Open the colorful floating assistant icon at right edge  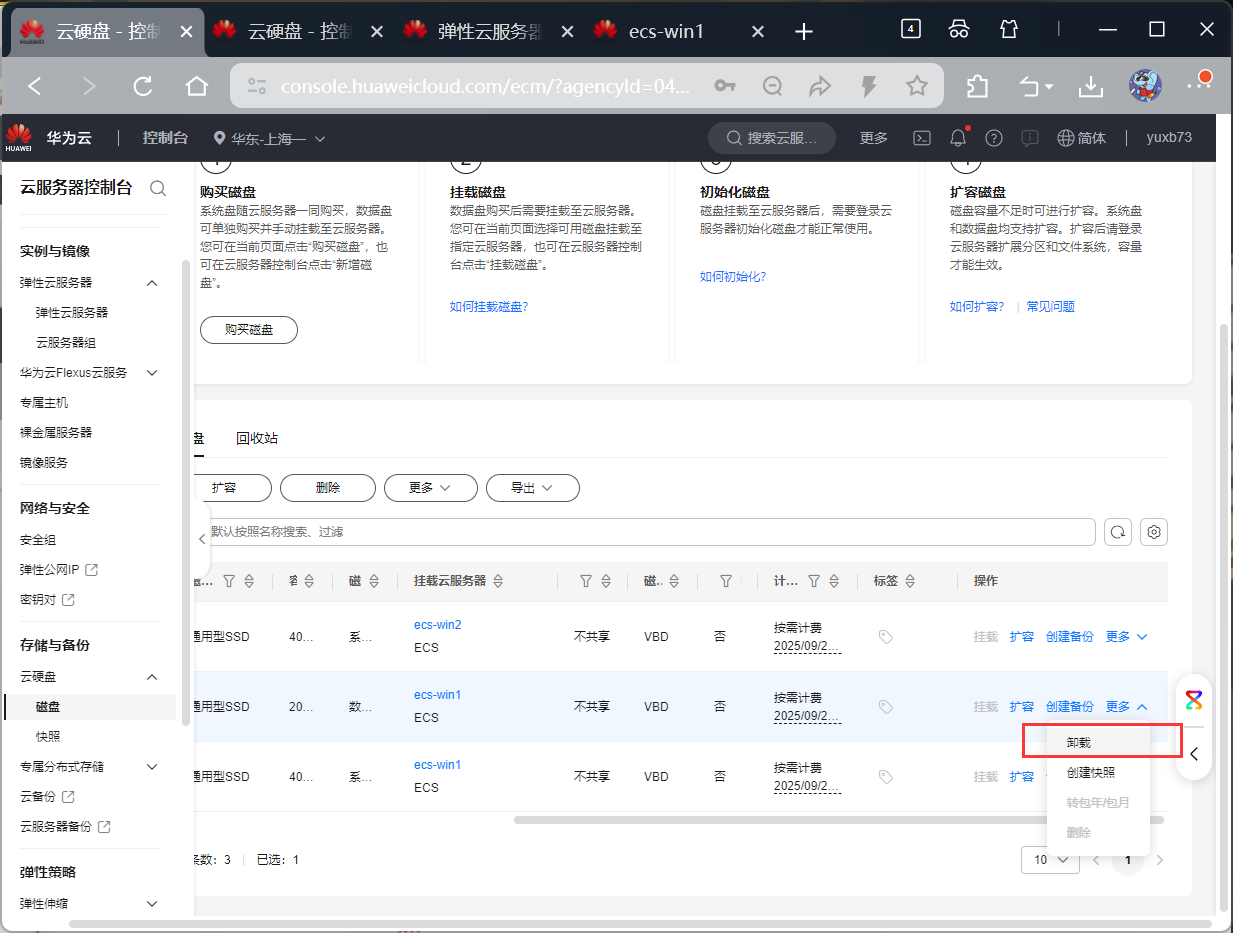pos(1194,699)
